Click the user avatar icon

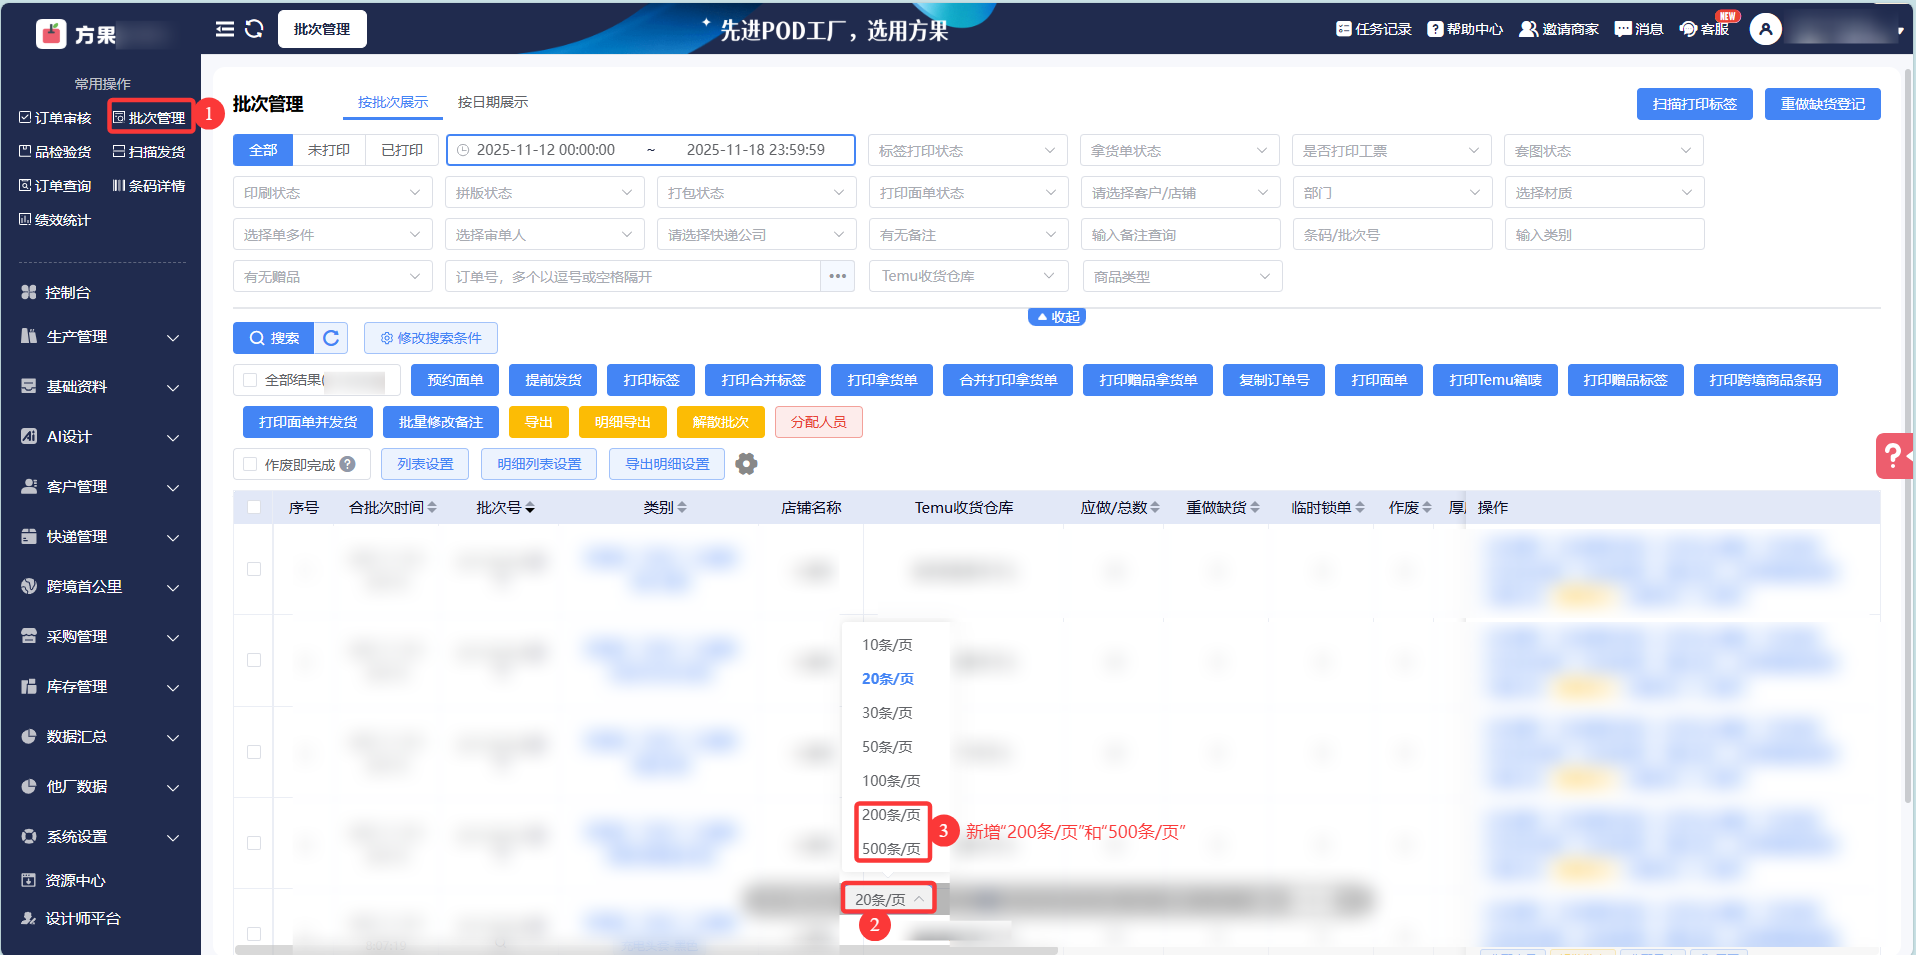tap(1766, 29)
